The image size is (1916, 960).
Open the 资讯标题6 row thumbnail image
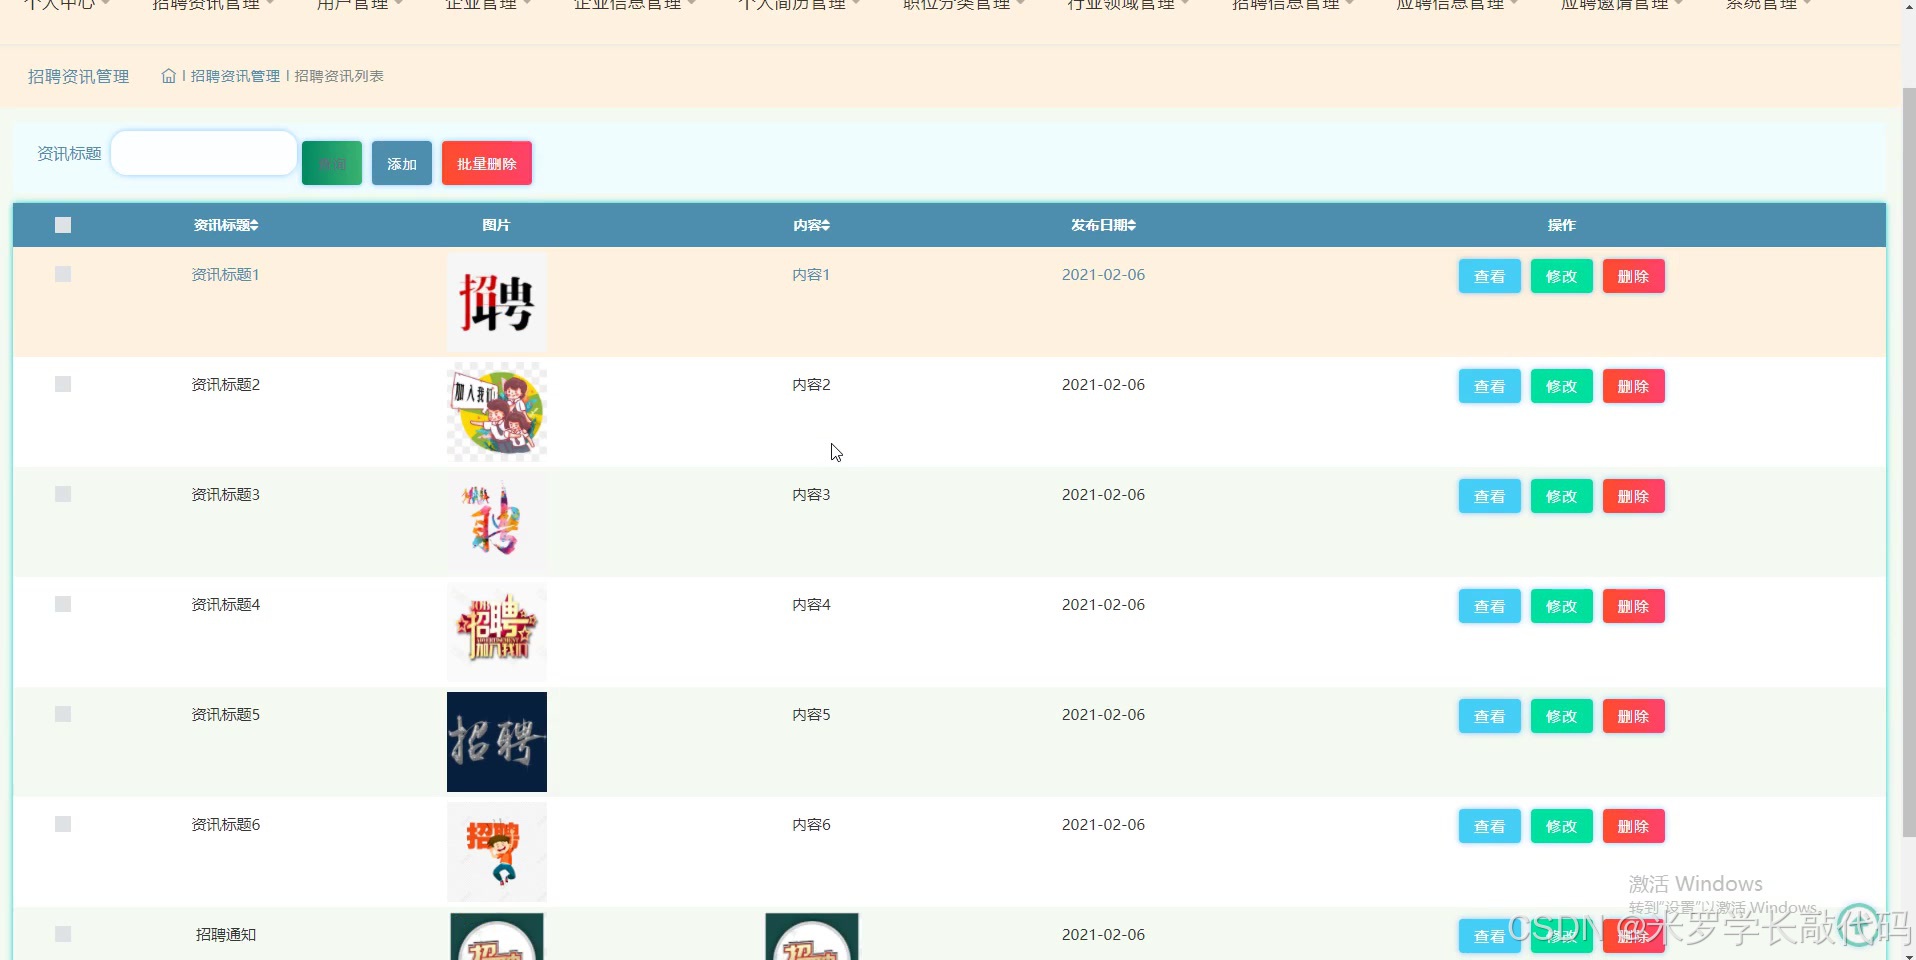497,852
